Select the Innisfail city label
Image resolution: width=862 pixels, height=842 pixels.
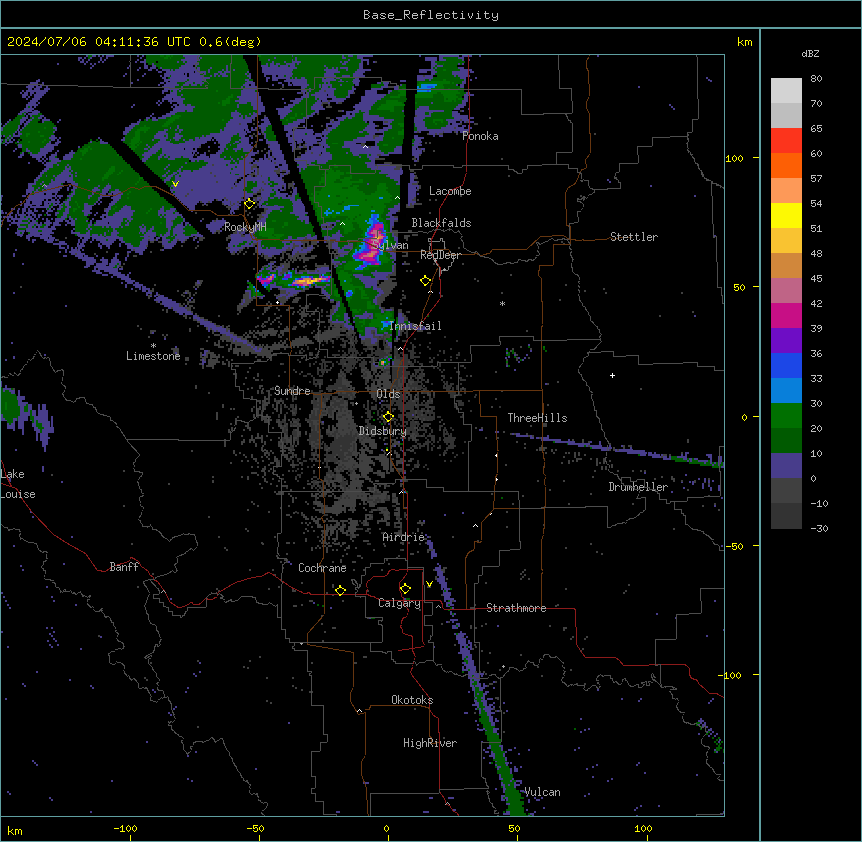click(415, 326)
